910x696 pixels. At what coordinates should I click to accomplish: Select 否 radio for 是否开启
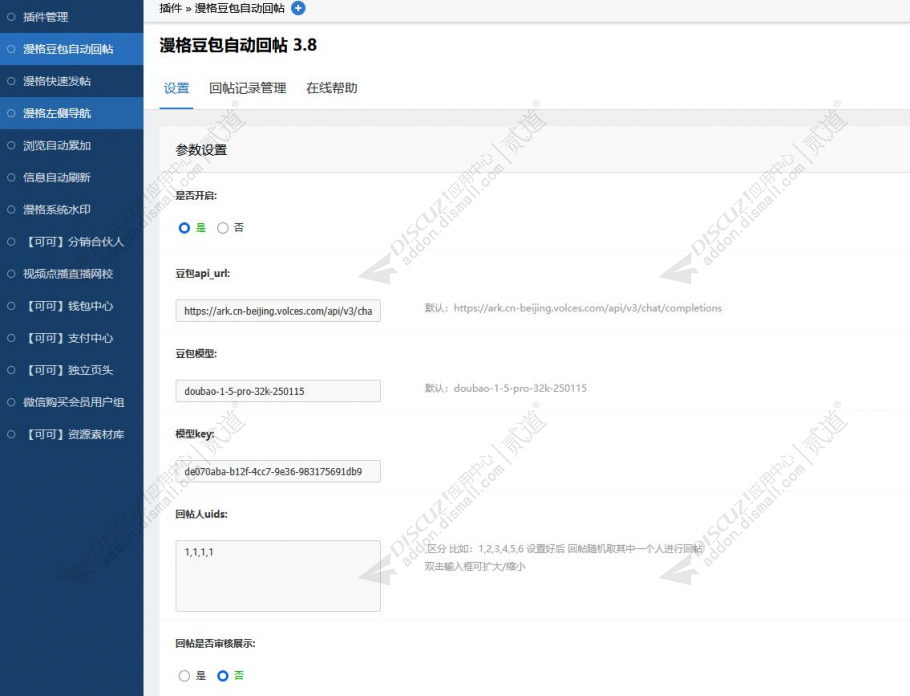coord(223,228)
